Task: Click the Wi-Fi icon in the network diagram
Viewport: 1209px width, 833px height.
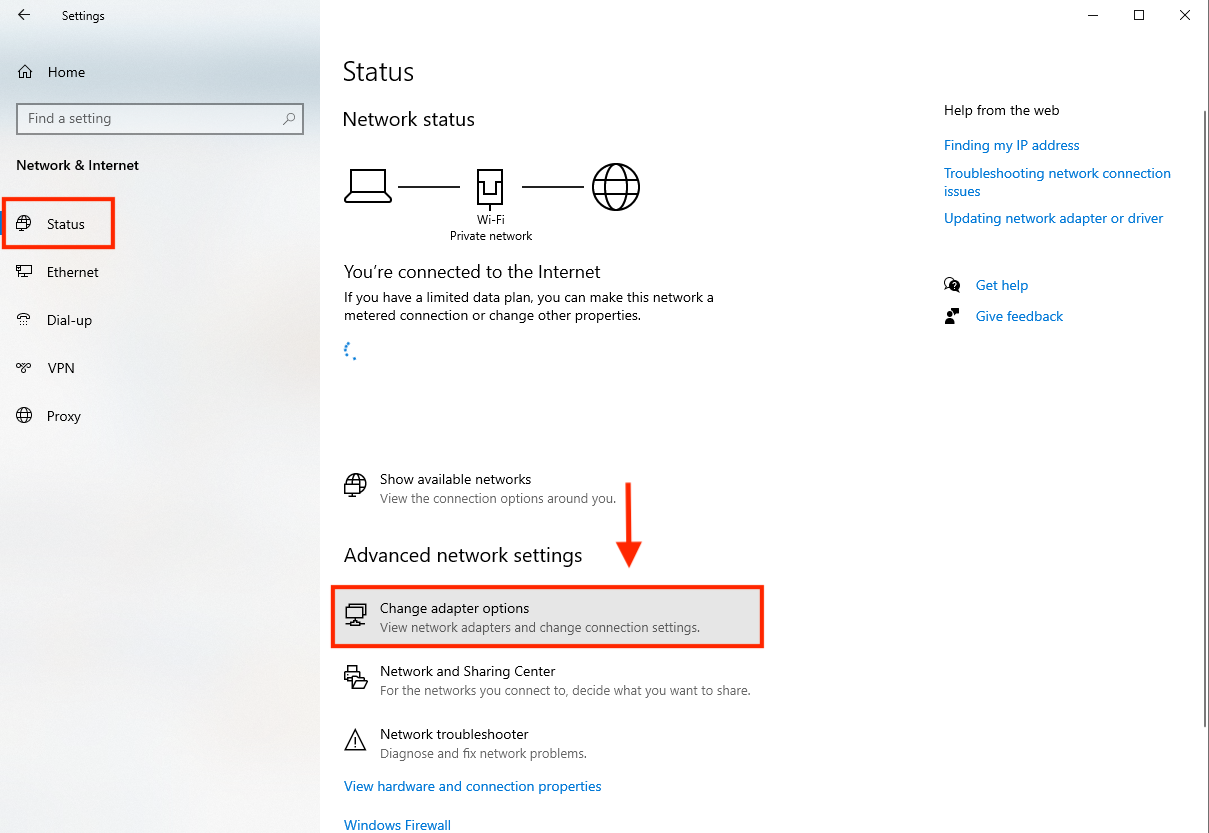Action: (490, 185)
